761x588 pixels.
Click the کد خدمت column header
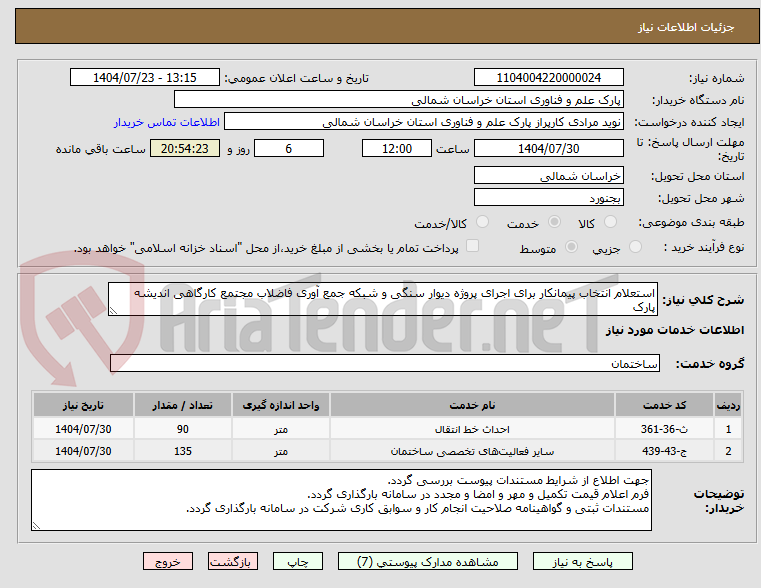pyautogui.click(x=664, y=405)
